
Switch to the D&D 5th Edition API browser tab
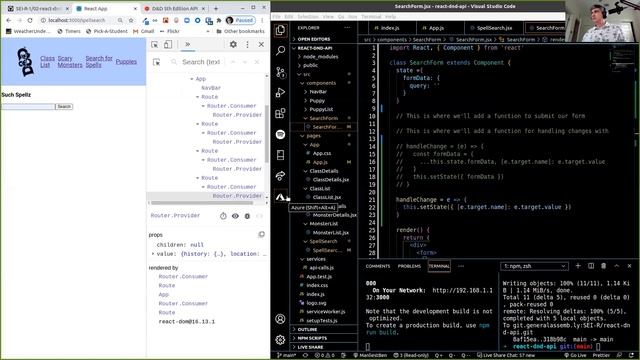click(174, 8)
